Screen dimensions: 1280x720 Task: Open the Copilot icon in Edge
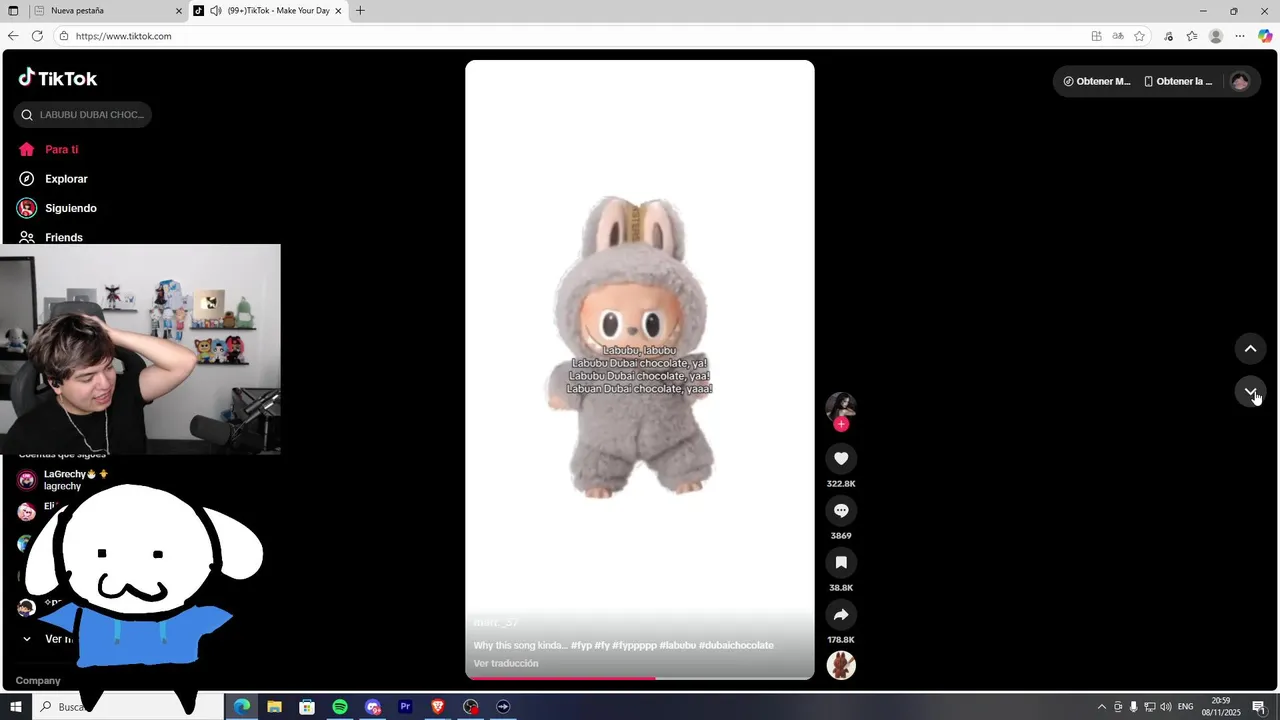pyautogui.click(x=1265, y=36)
